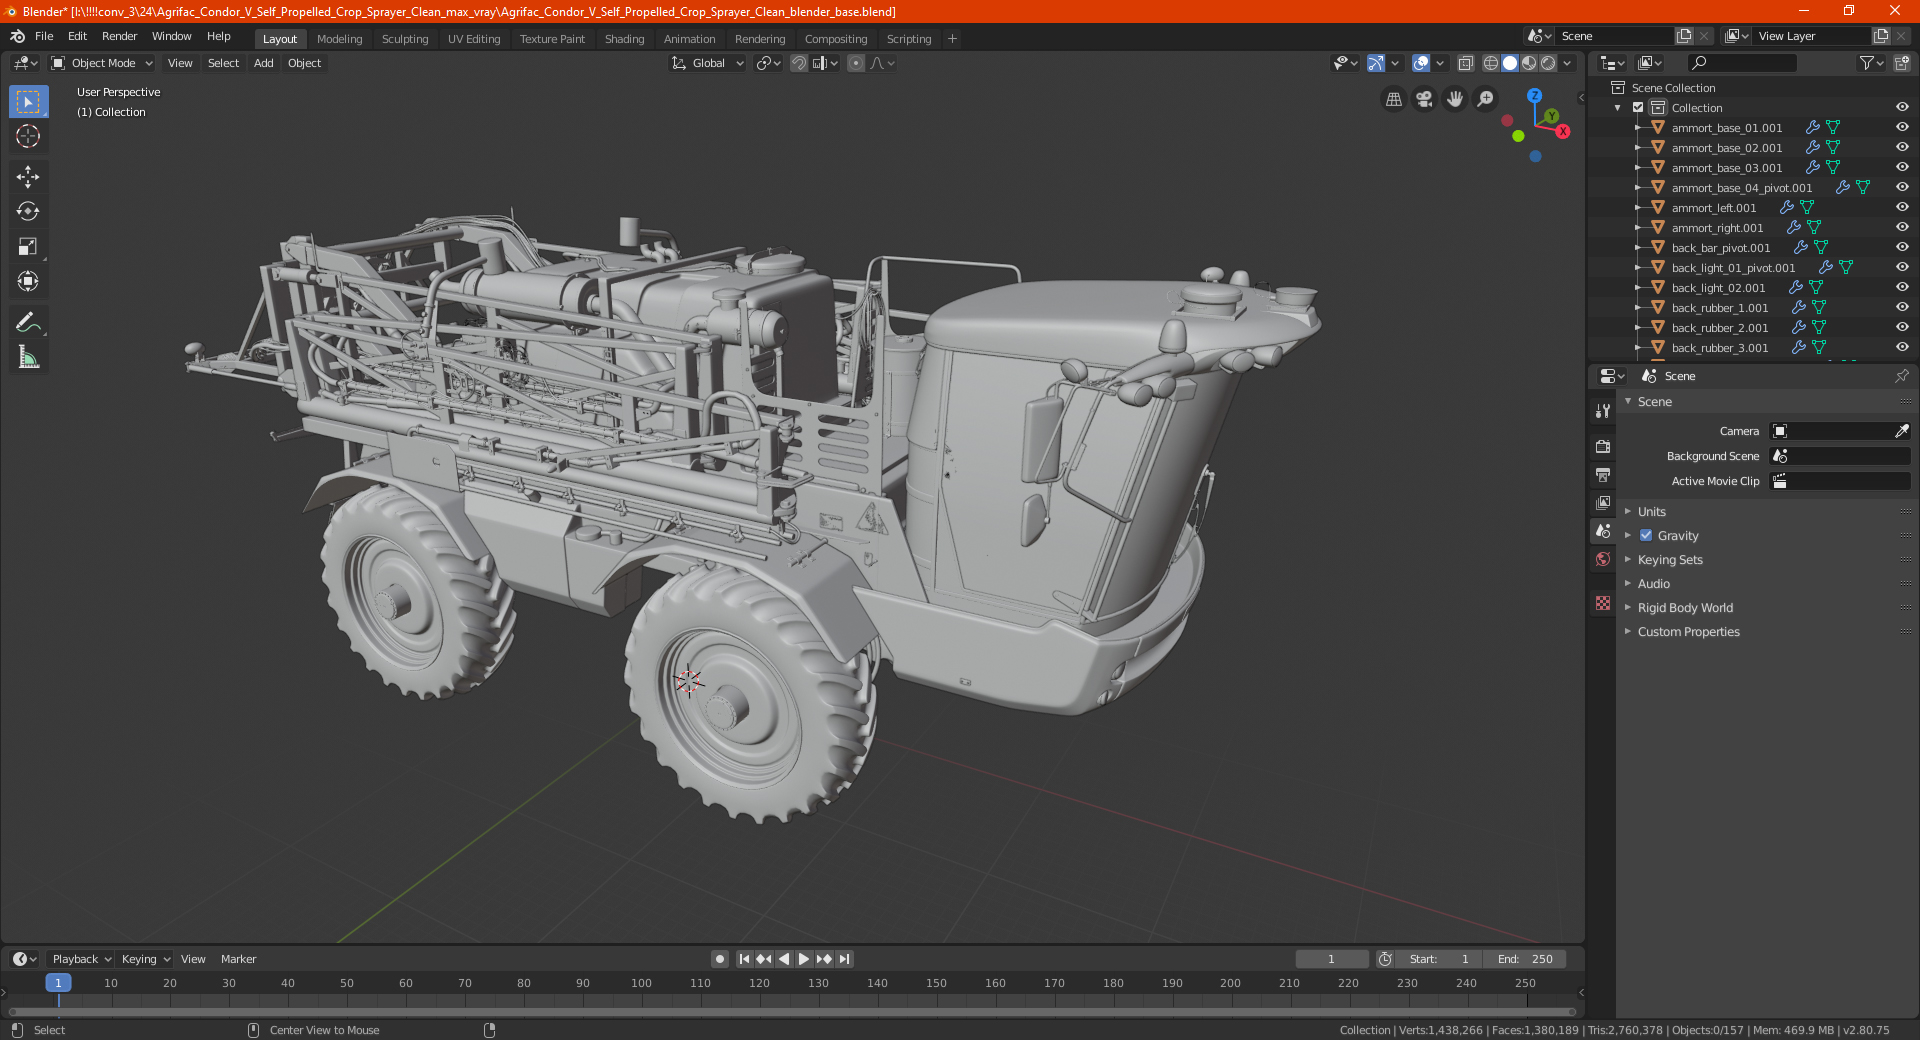Click the Start frame field

point(1438,959)
